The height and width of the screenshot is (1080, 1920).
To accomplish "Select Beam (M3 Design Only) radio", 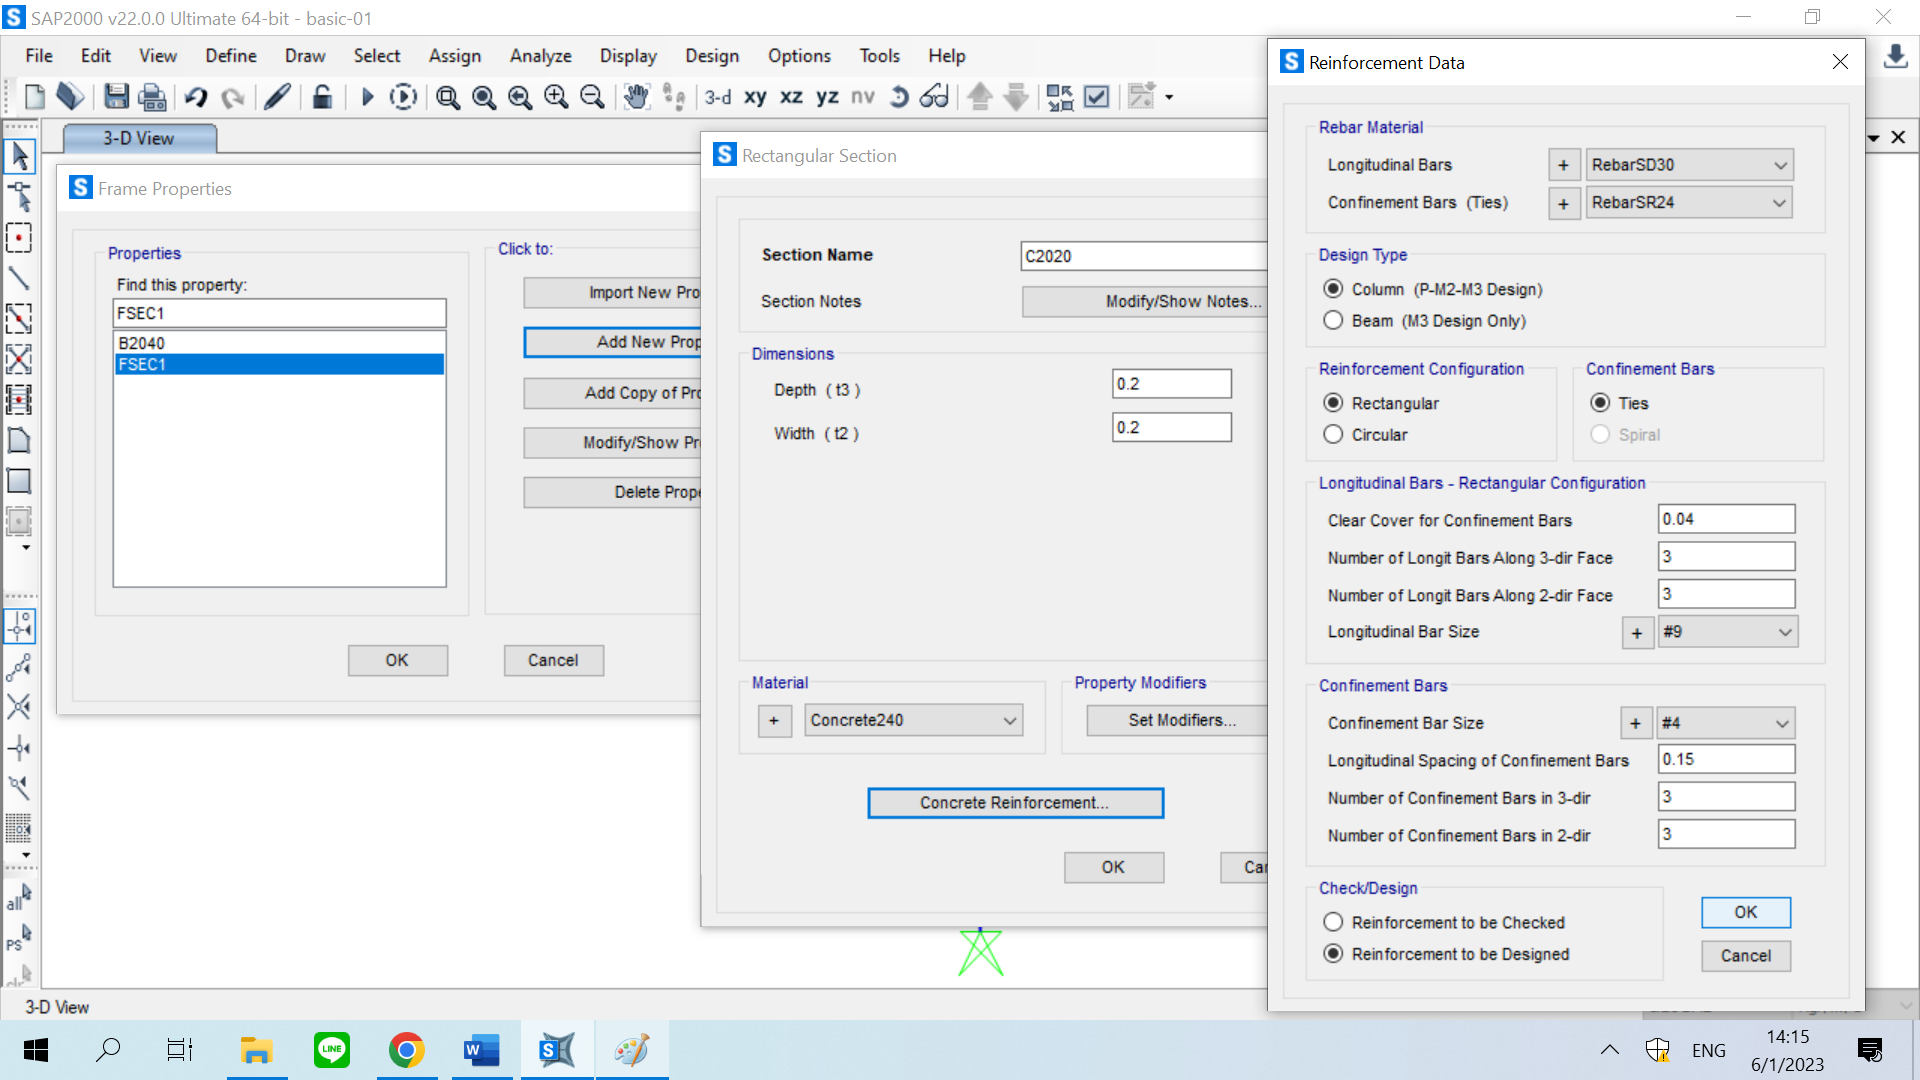I will [1333, 321].
